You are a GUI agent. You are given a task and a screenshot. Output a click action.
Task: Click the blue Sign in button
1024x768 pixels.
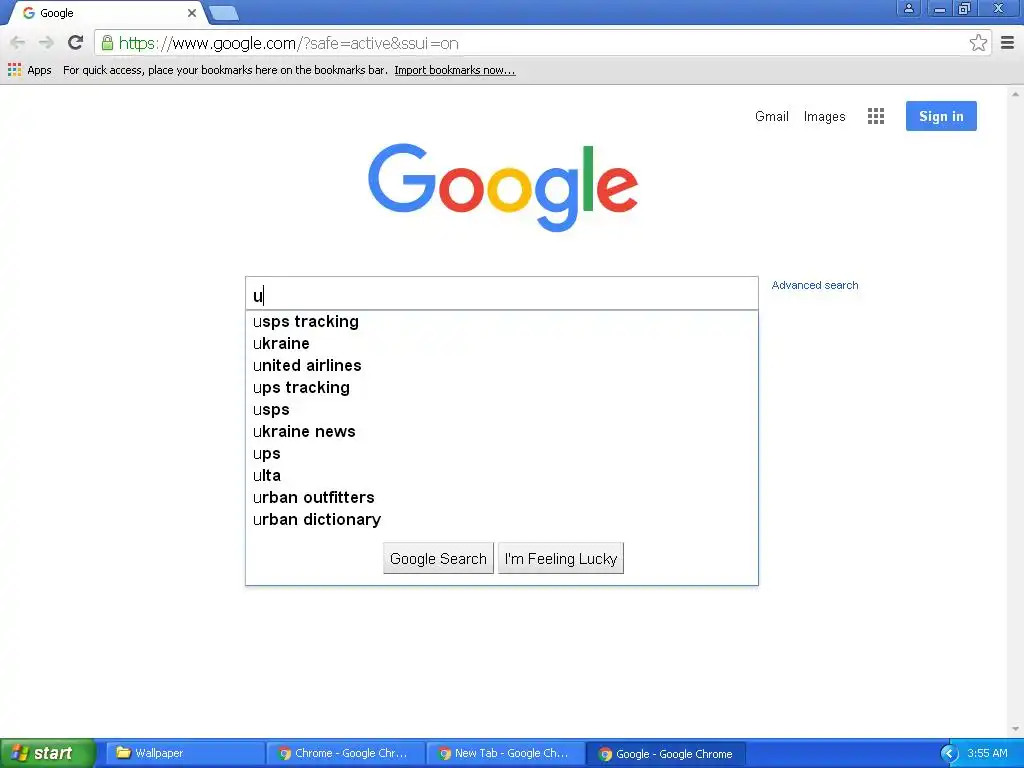[941, 116]
